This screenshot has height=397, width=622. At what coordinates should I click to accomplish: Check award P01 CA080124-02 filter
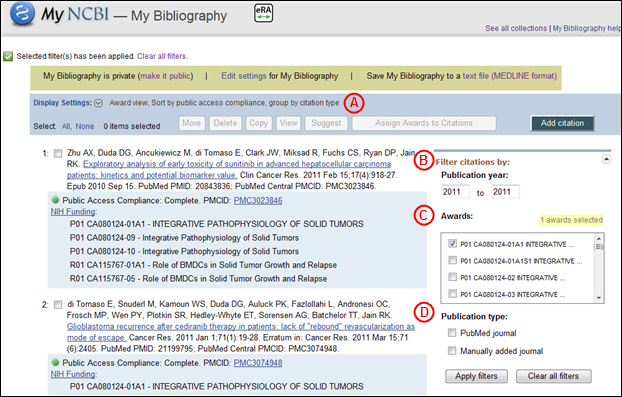coord(452,277)
